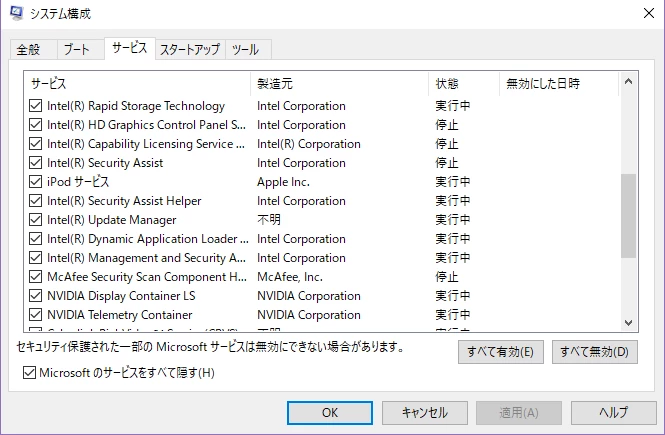665x435 pixels.
Task: Select the Apple Inc. manufacturer cell
Action: 283,182
